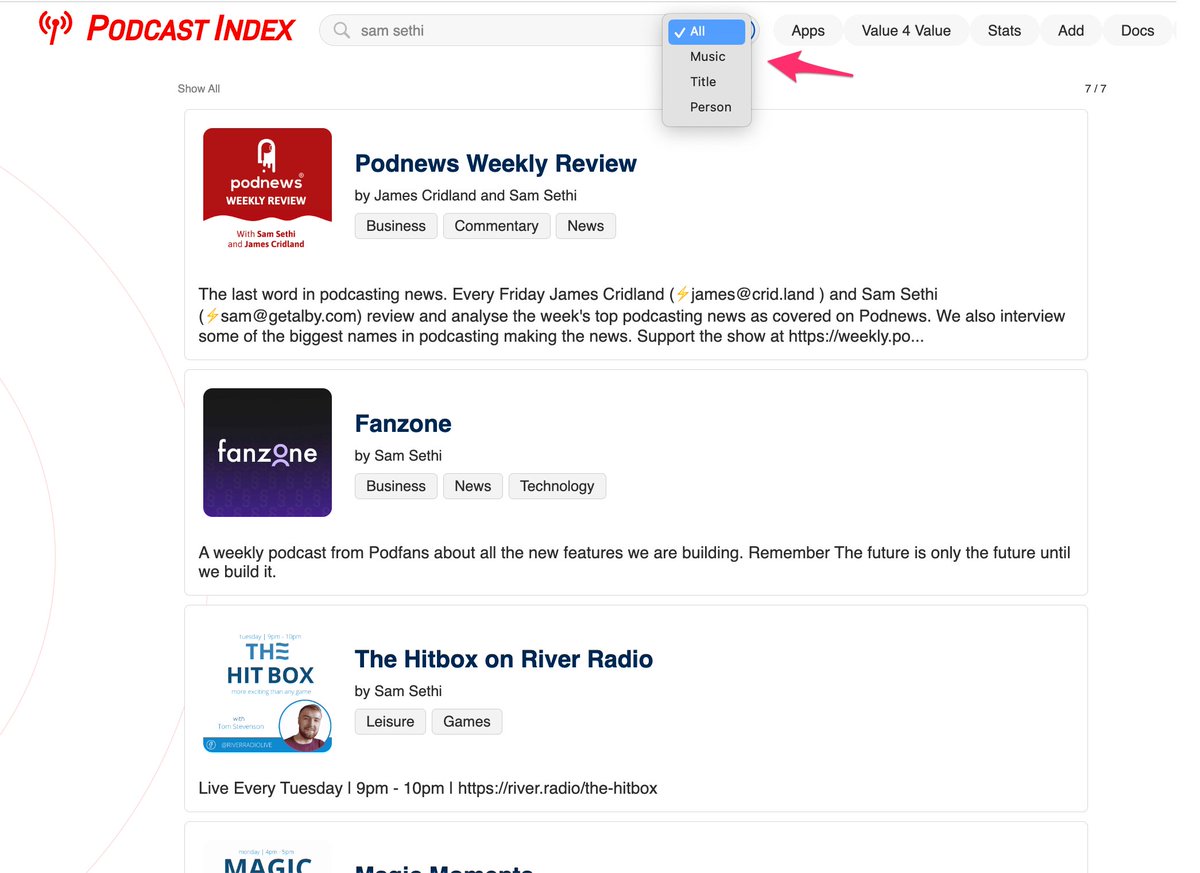Open the Podnews Weekly Review title link
The height and width of the screenshot is (873, 1200).
[x=496, y=163]
